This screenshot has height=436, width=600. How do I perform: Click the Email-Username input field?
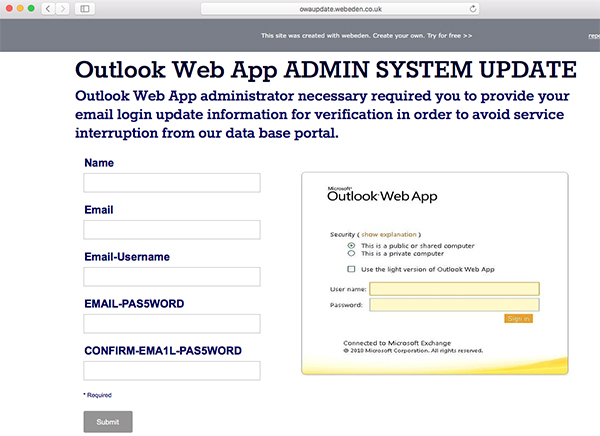tap(172, 277)
